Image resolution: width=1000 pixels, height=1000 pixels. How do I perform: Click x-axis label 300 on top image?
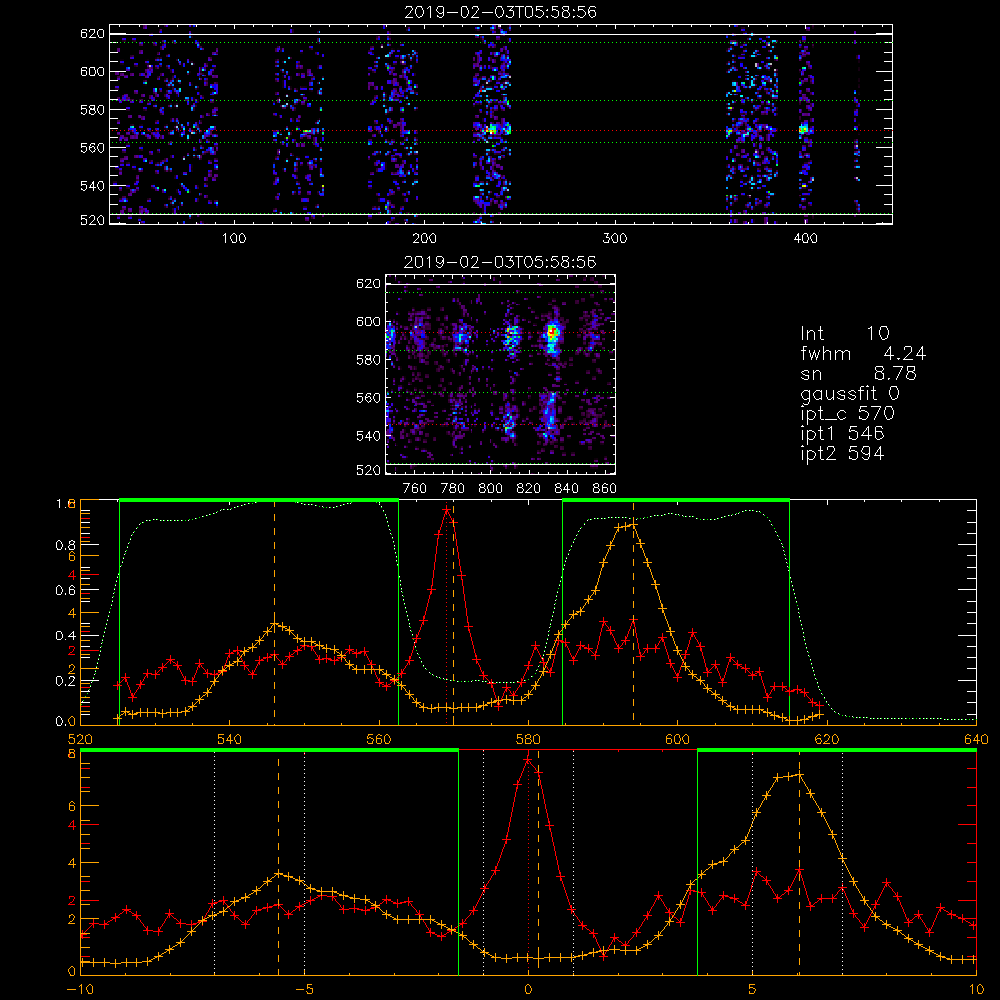pyautogui.click(x=615, y=239)
